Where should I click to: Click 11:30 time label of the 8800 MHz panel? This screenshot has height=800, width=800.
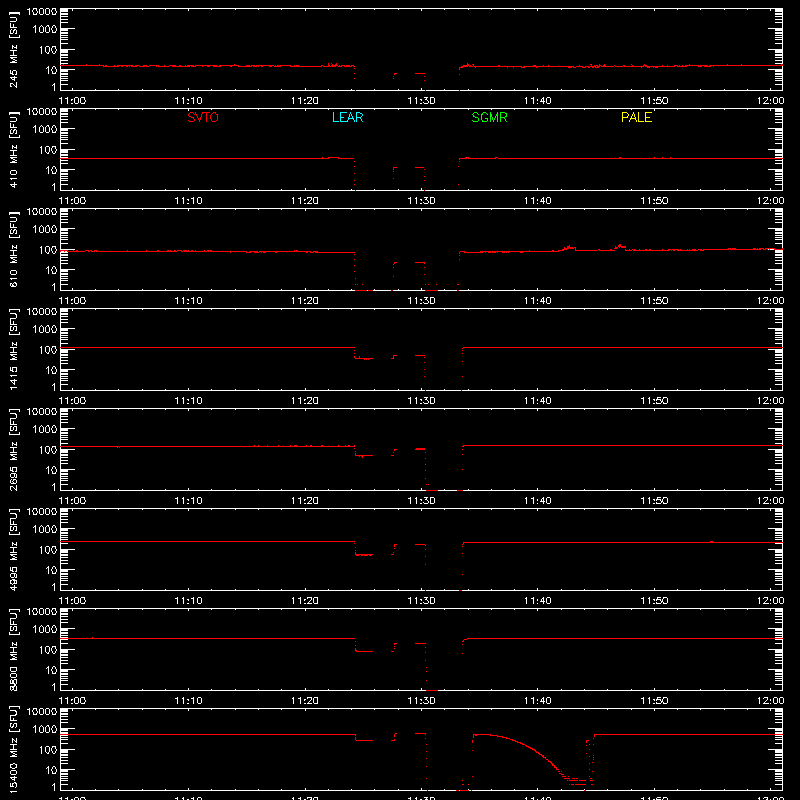421,701
